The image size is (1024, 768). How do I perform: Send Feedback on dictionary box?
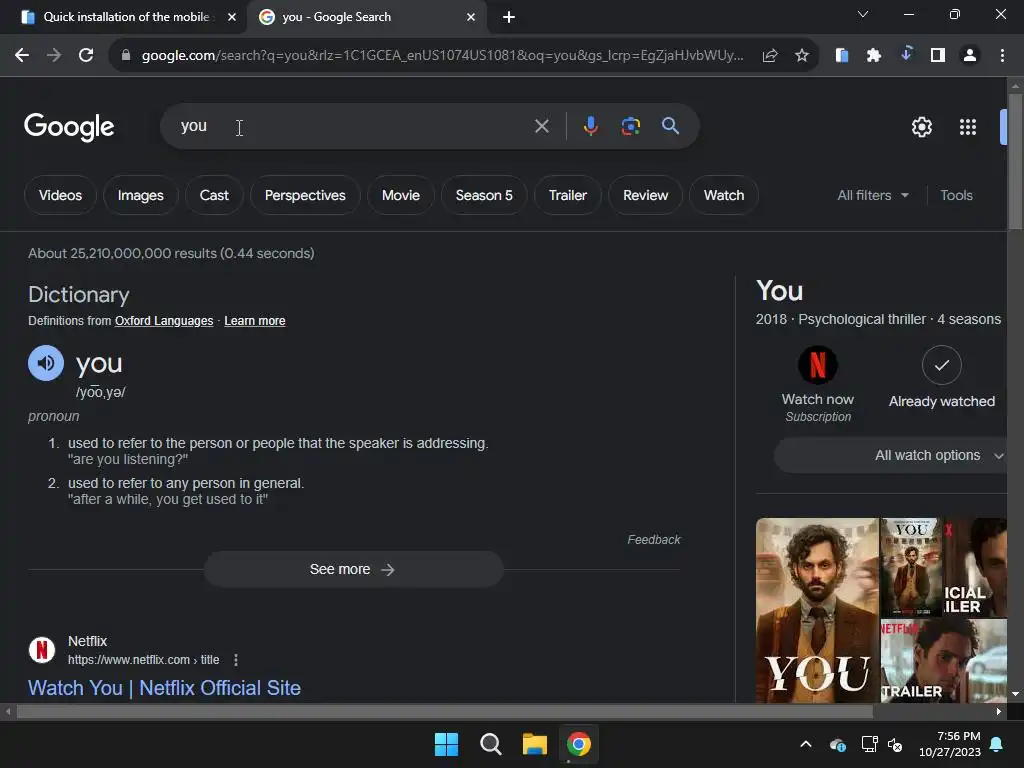pyautogui.click(x=654, y=539)
